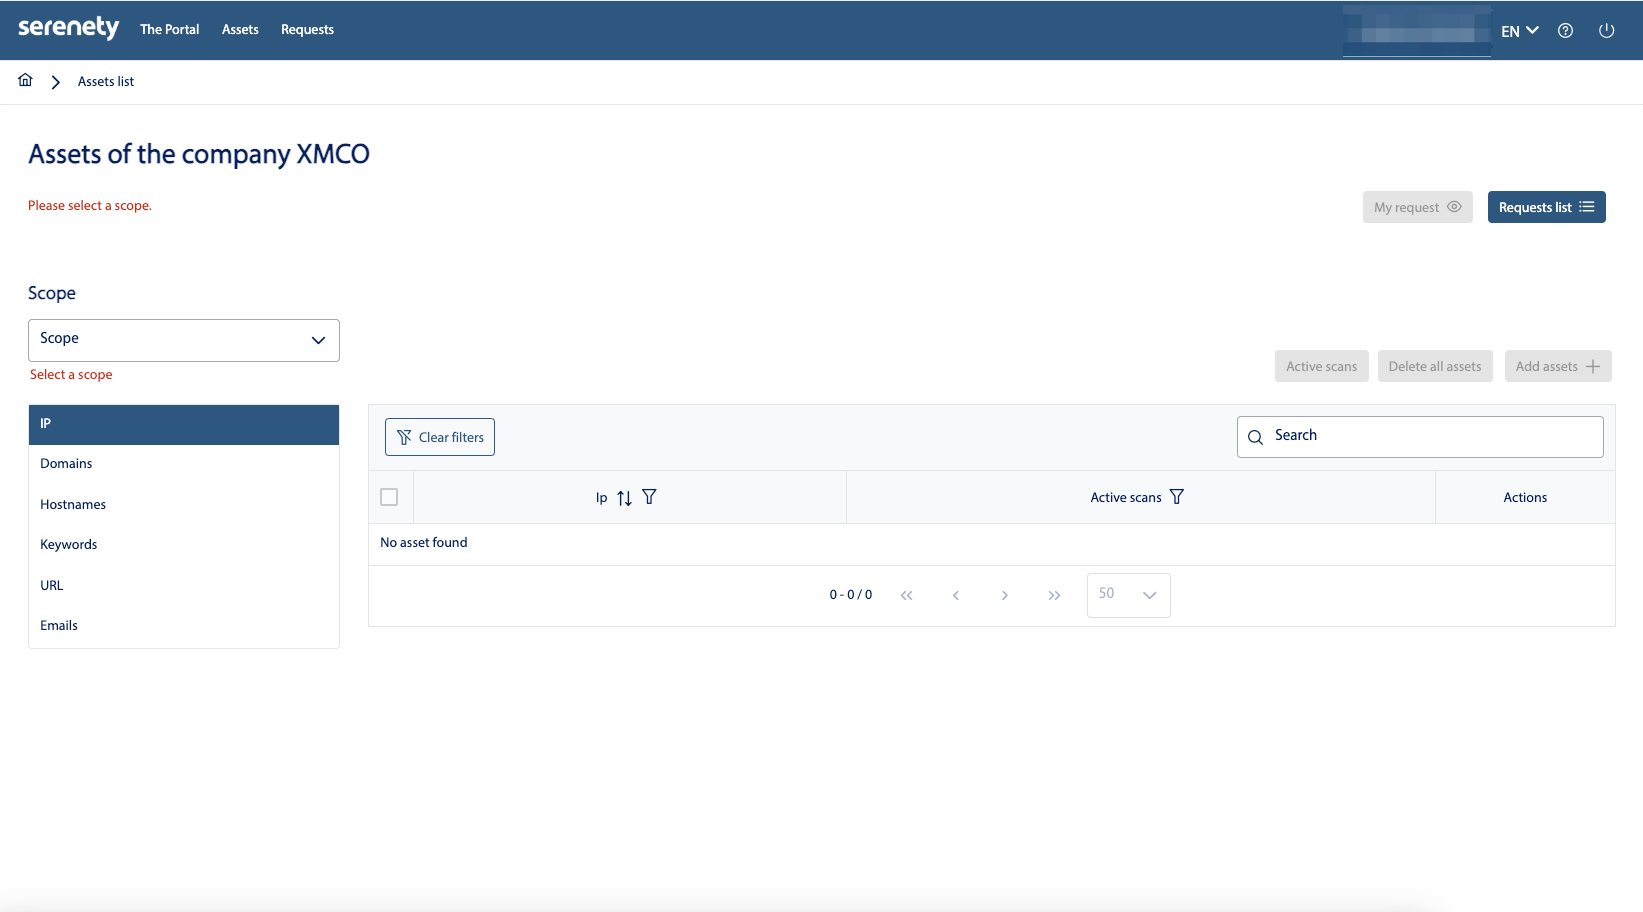
Task: Open the Ip column filter funnel
Action: pyautogui.click(x=649, y=497)
